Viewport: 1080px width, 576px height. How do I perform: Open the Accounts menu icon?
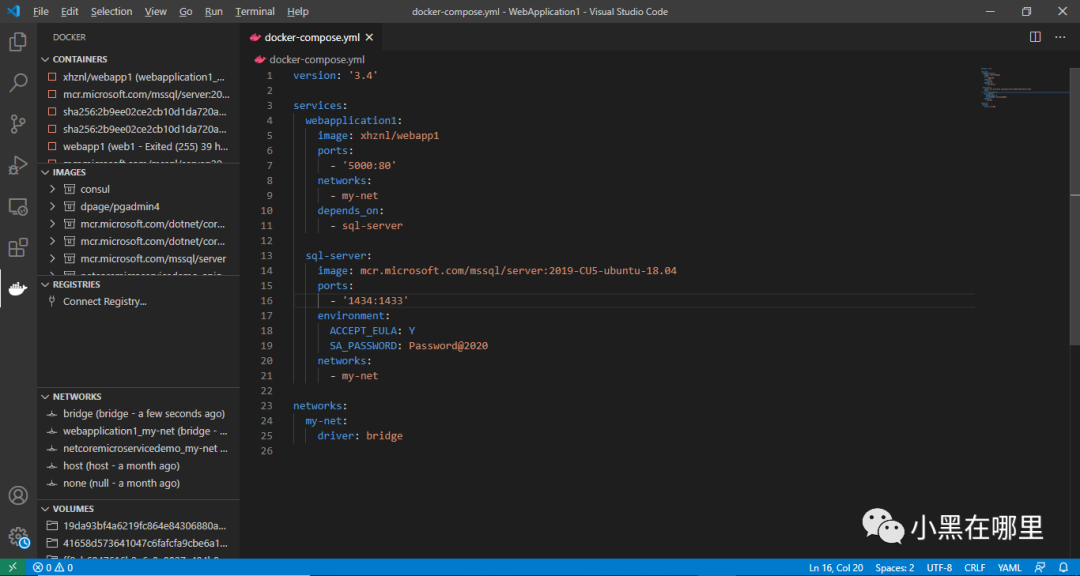point(18,495)
